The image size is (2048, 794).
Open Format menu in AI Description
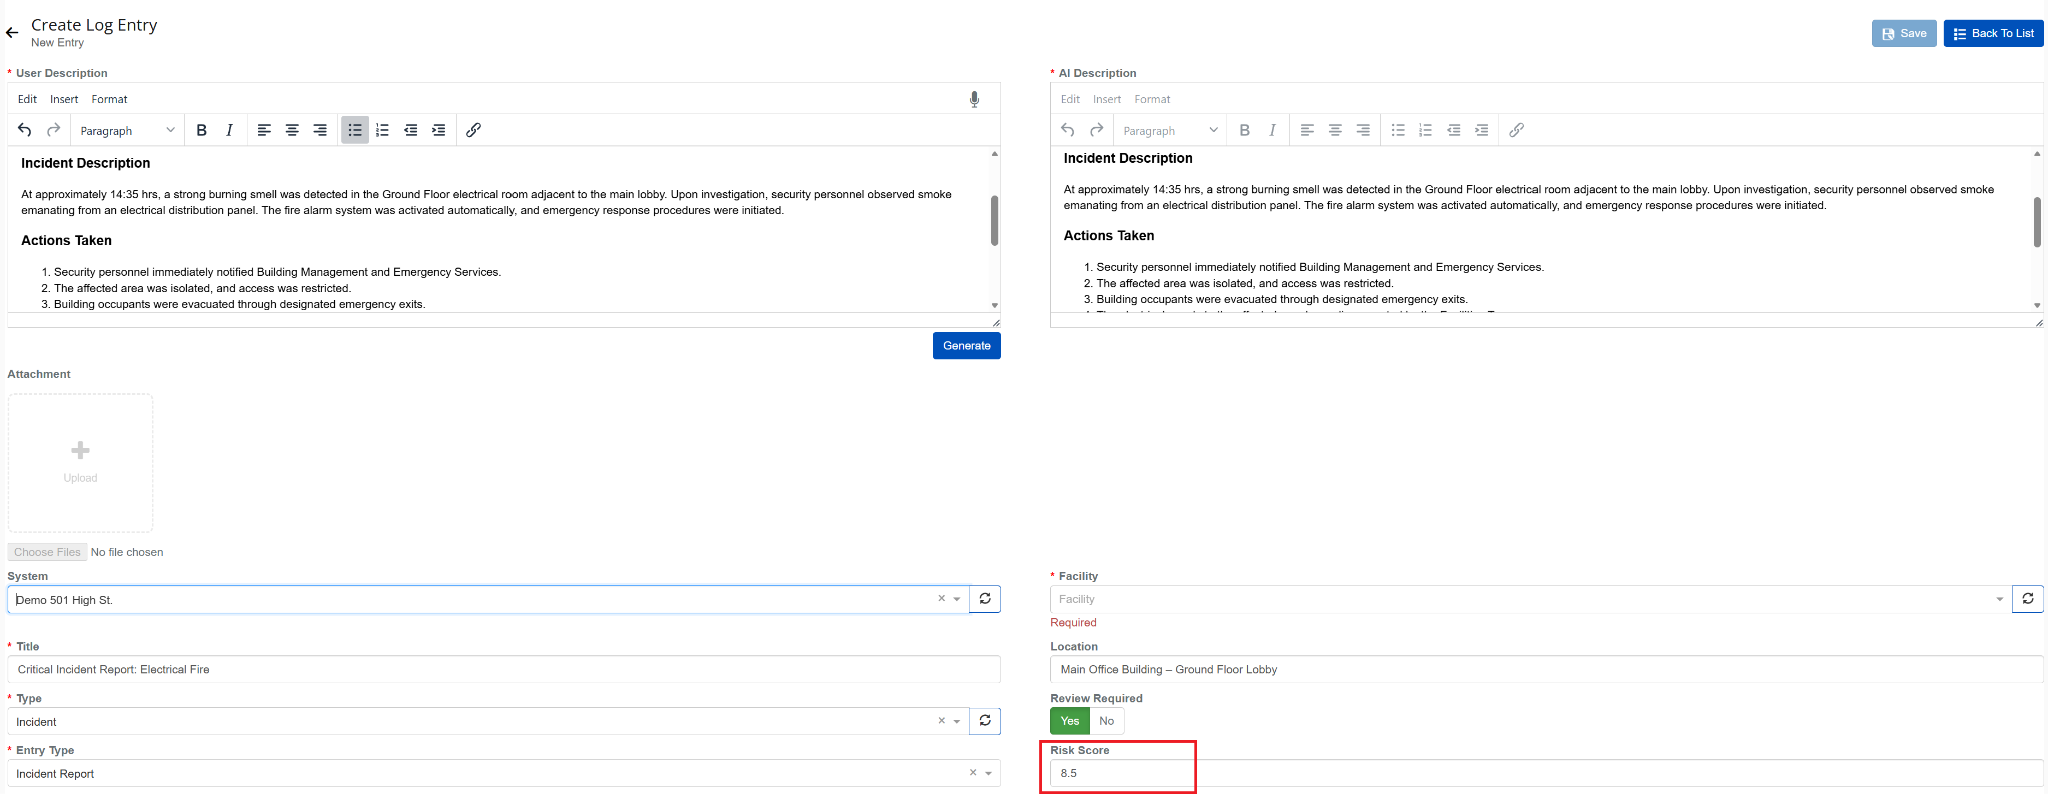point(1152,99)
